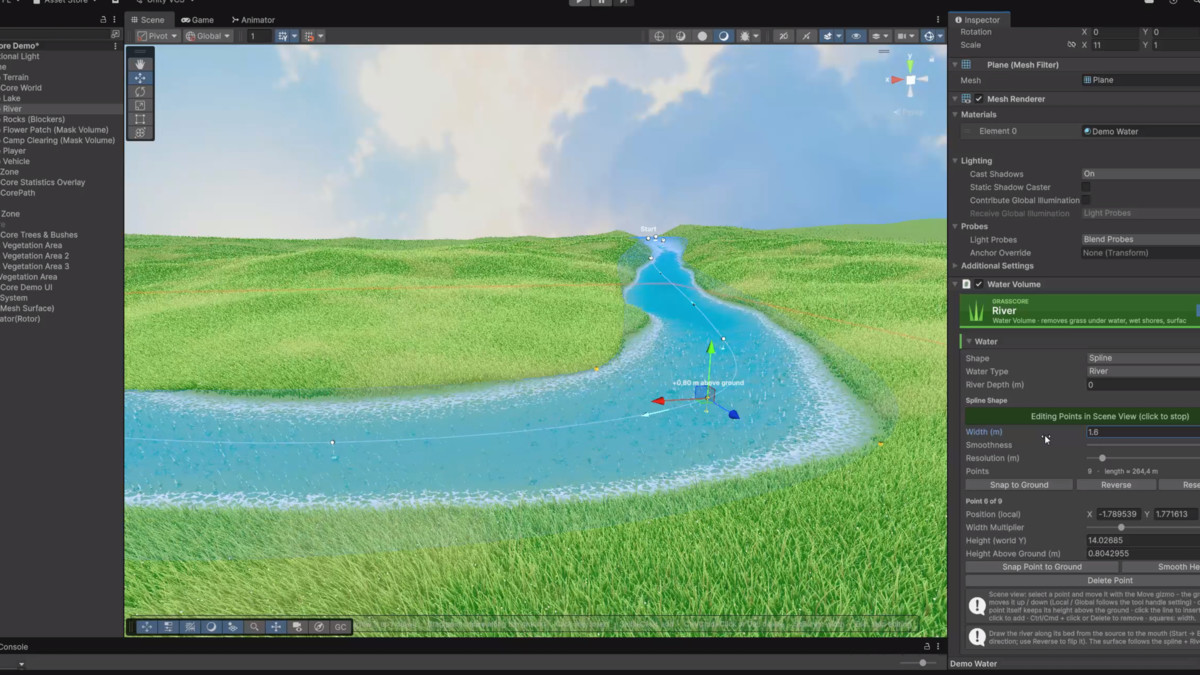Open the Gizmos dropdown

coord(933,36)
